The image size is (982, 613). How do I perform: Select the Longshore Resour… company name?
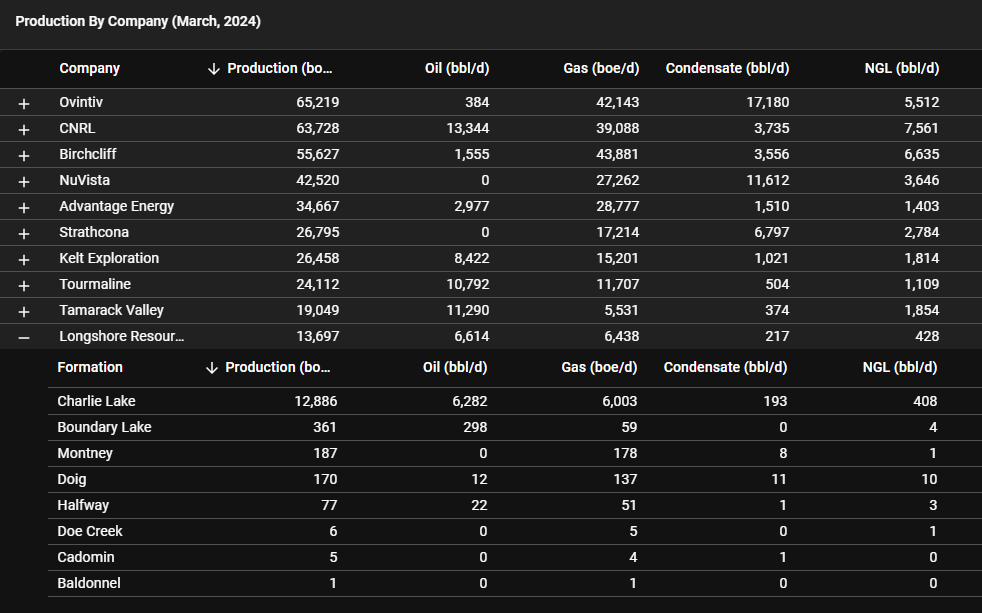121,336
